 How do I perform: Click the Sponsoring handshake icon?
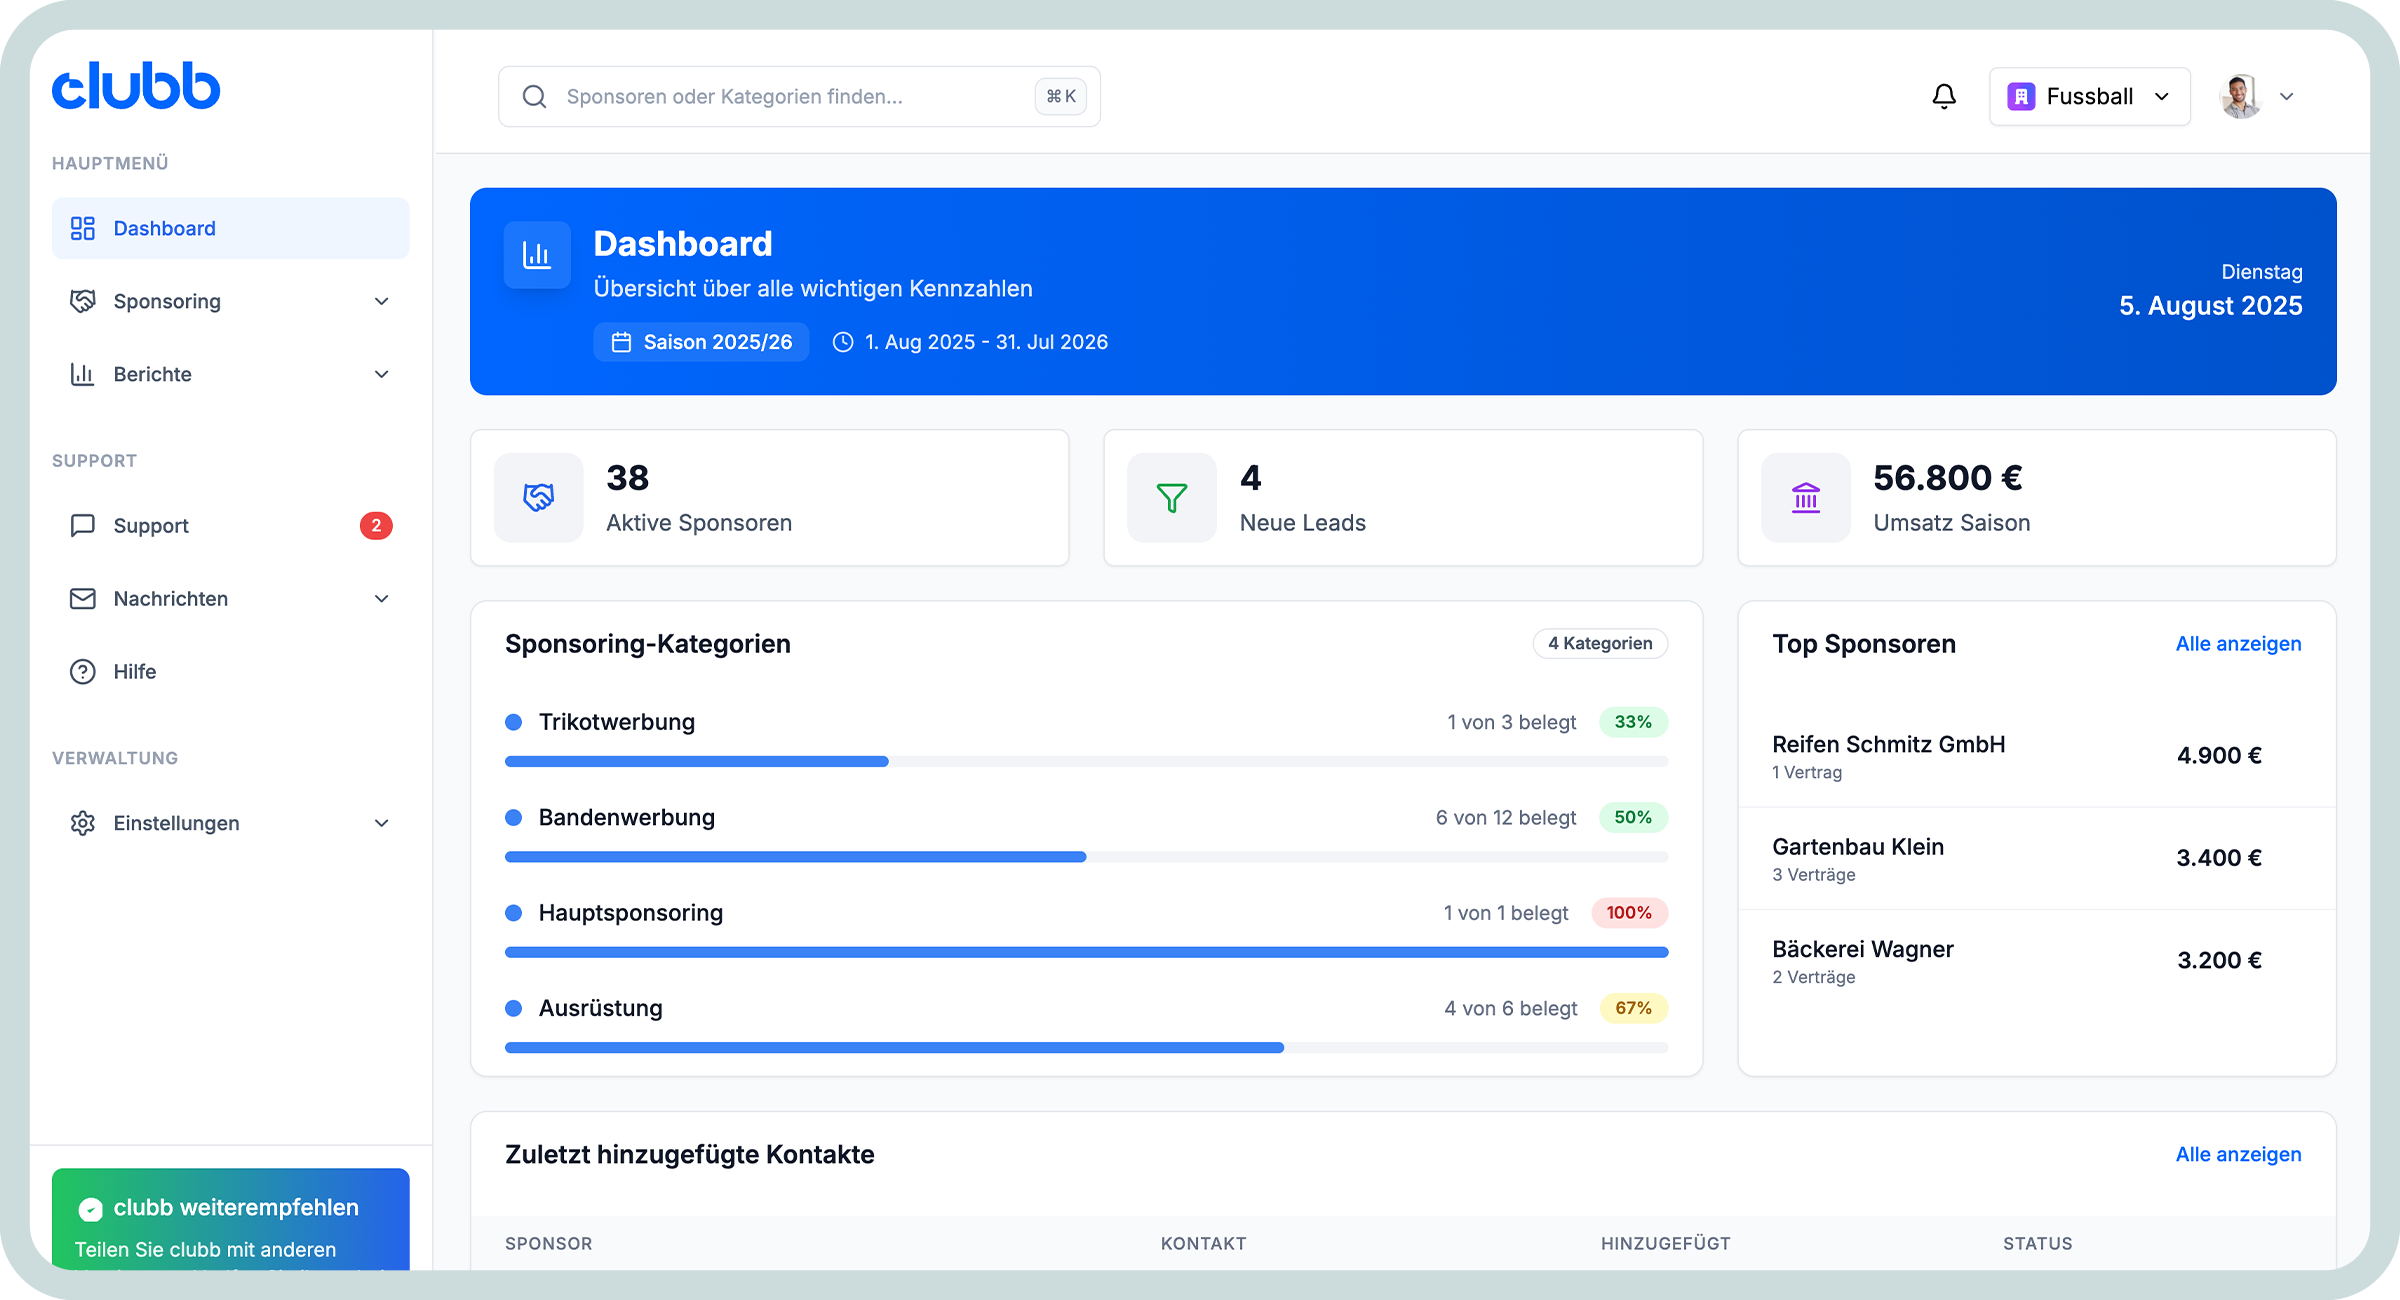(x=82, y=301)
